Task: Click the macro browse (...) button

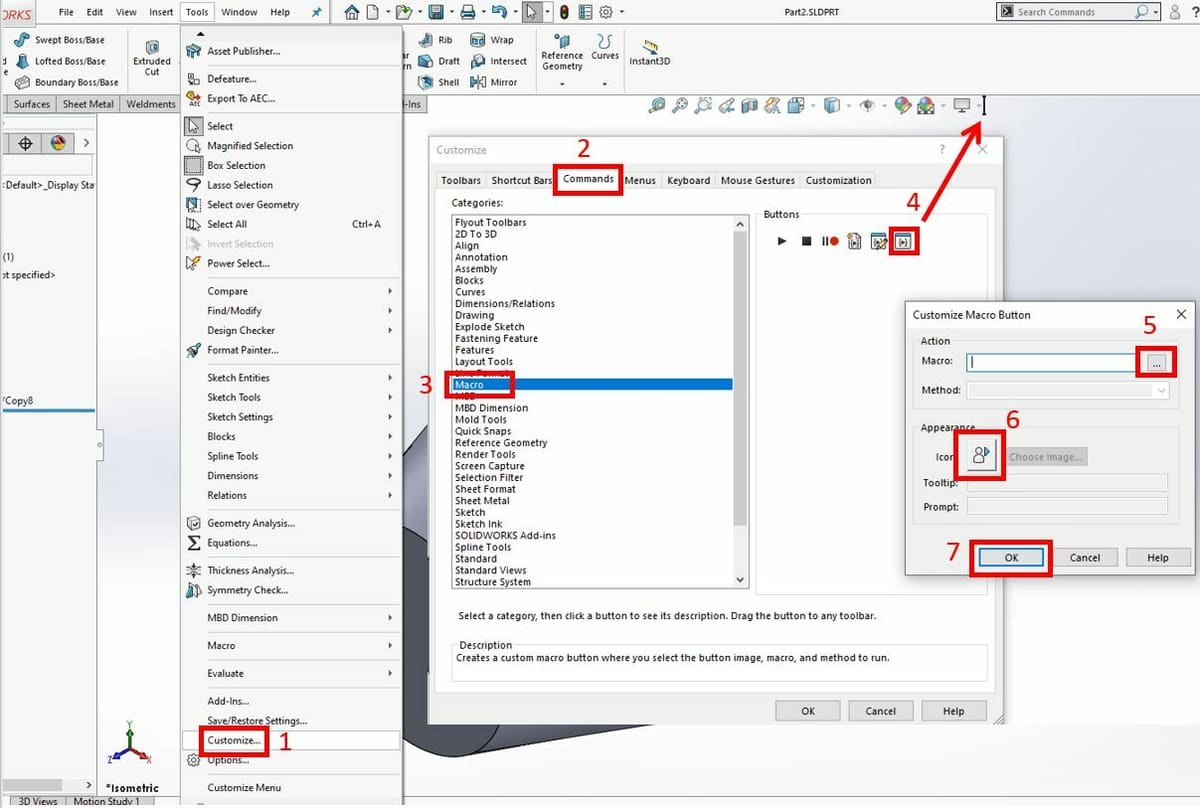Action: click(1155, 363)
